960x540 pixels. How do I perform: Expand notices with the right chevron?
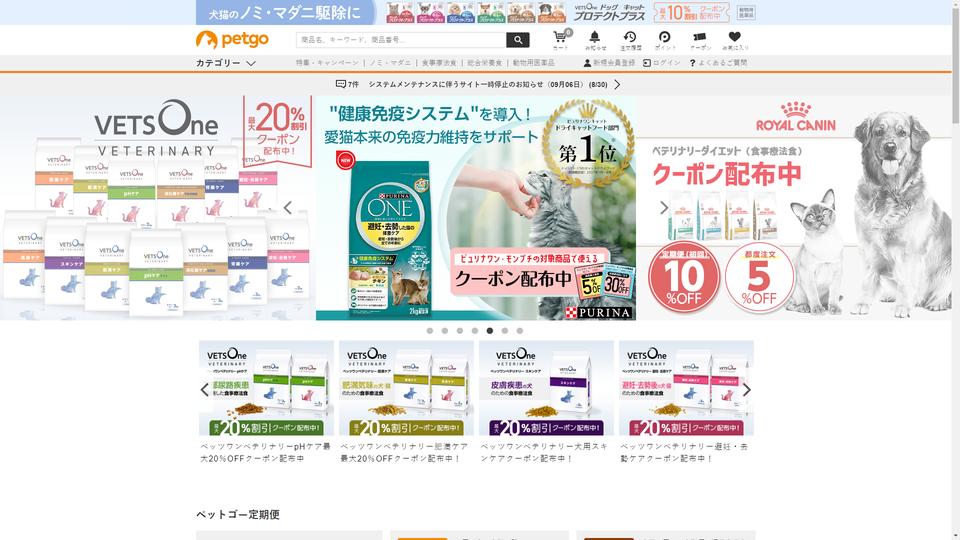pyautogui.click(x=617, y=84)
